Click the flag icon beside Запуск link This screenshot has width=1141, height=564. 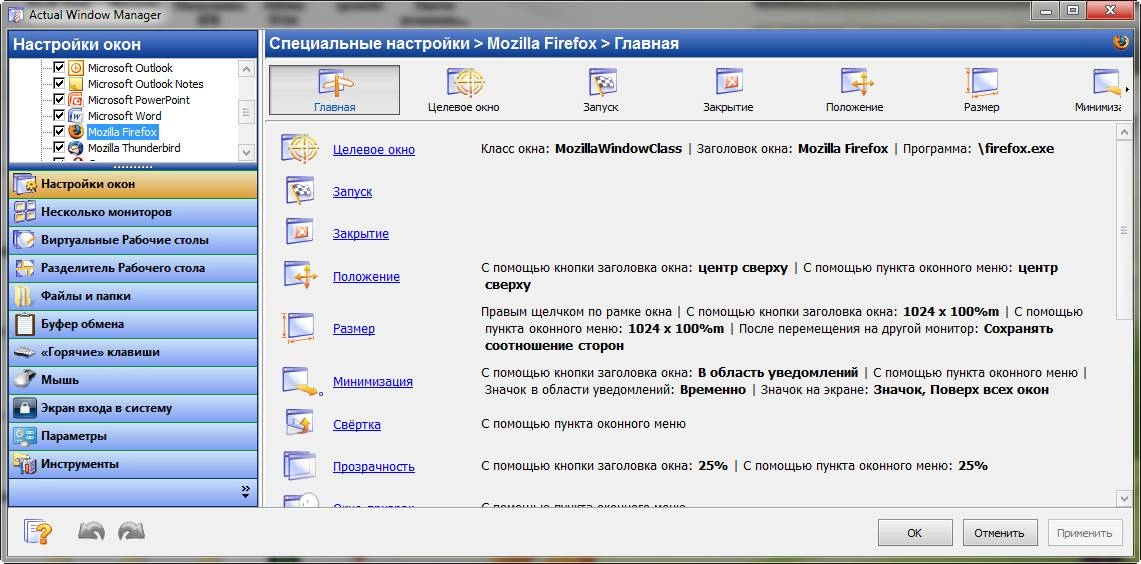tap(299, 191)
